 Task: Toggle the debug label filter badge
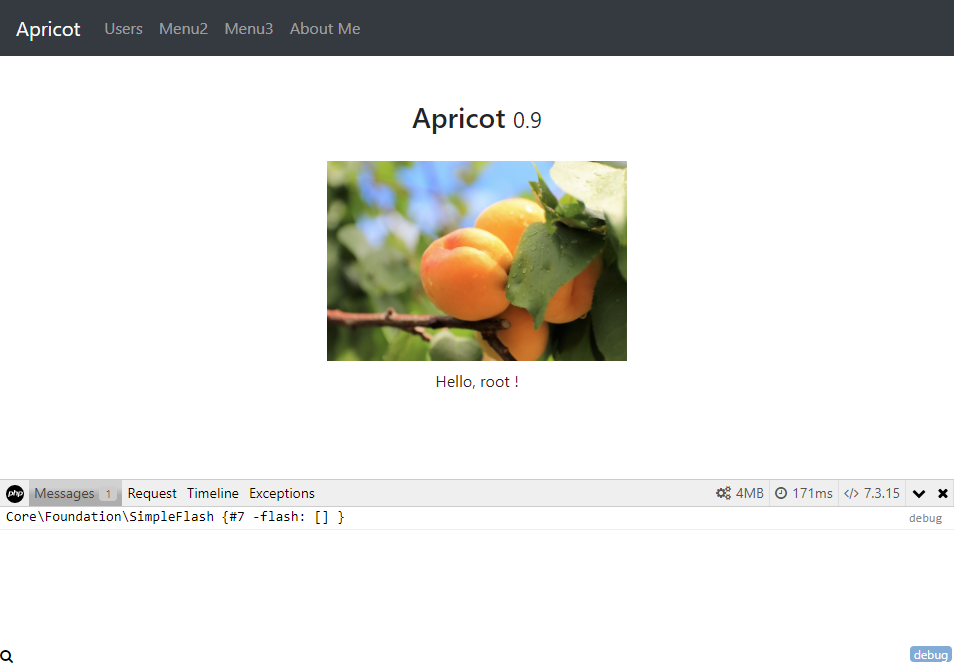[x=930, y=655]
